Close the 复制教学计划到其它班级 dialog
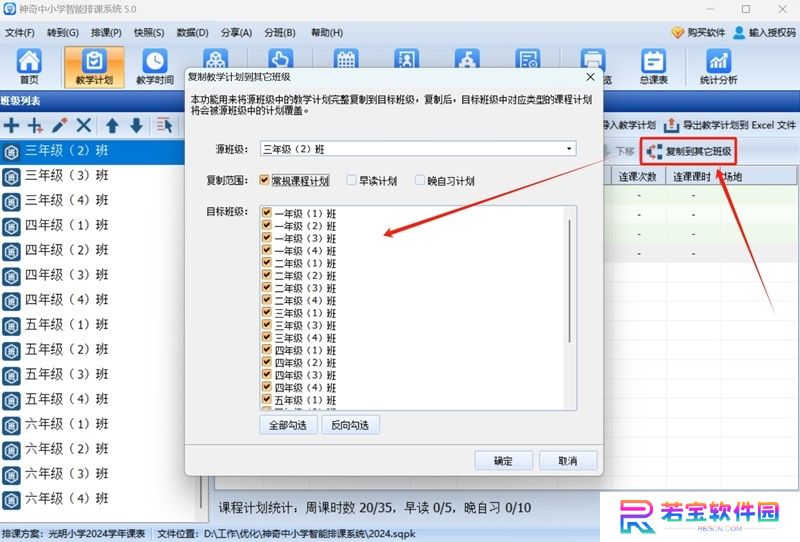This screenshot has height=542, width=800. [x=590, y=77]
